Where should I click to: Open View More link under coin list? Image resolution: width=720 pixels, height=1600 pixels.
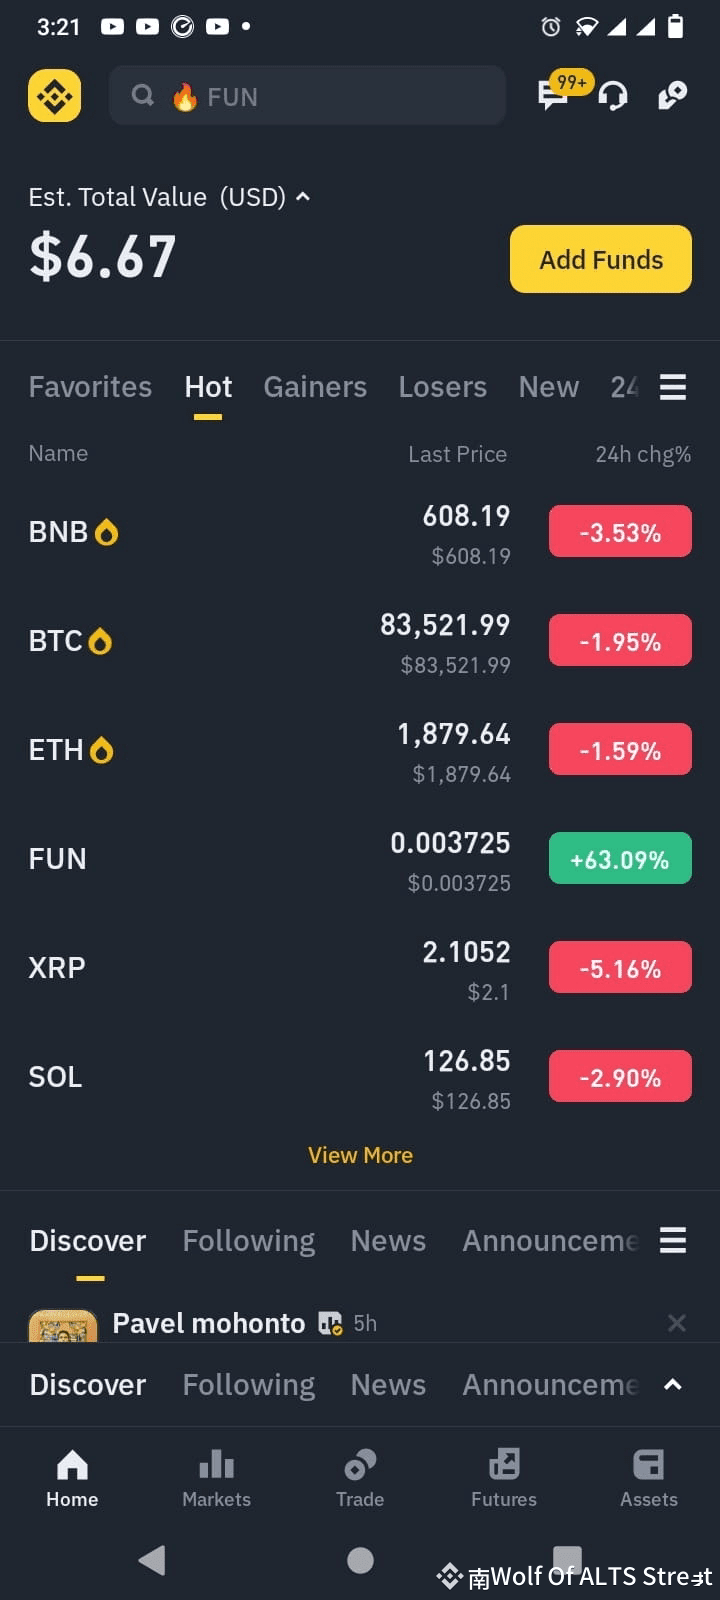360,1155
